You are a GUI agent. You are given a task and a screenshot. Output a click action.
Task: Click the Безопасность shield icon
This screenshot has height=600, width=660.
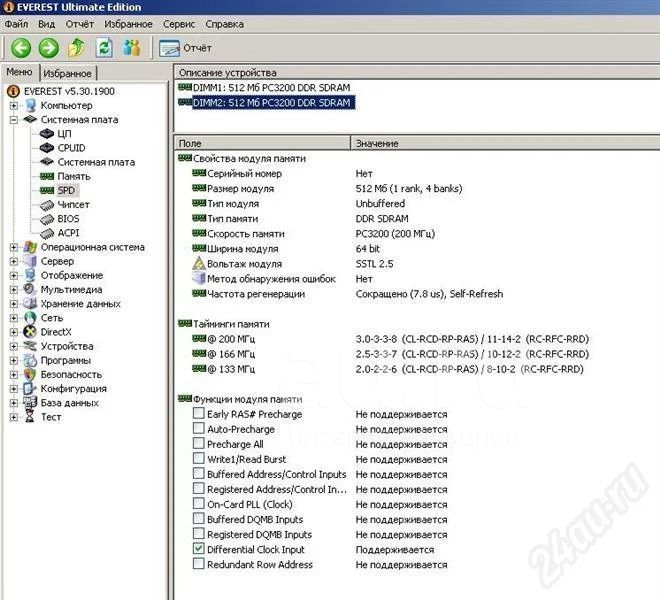pos(30,374)
